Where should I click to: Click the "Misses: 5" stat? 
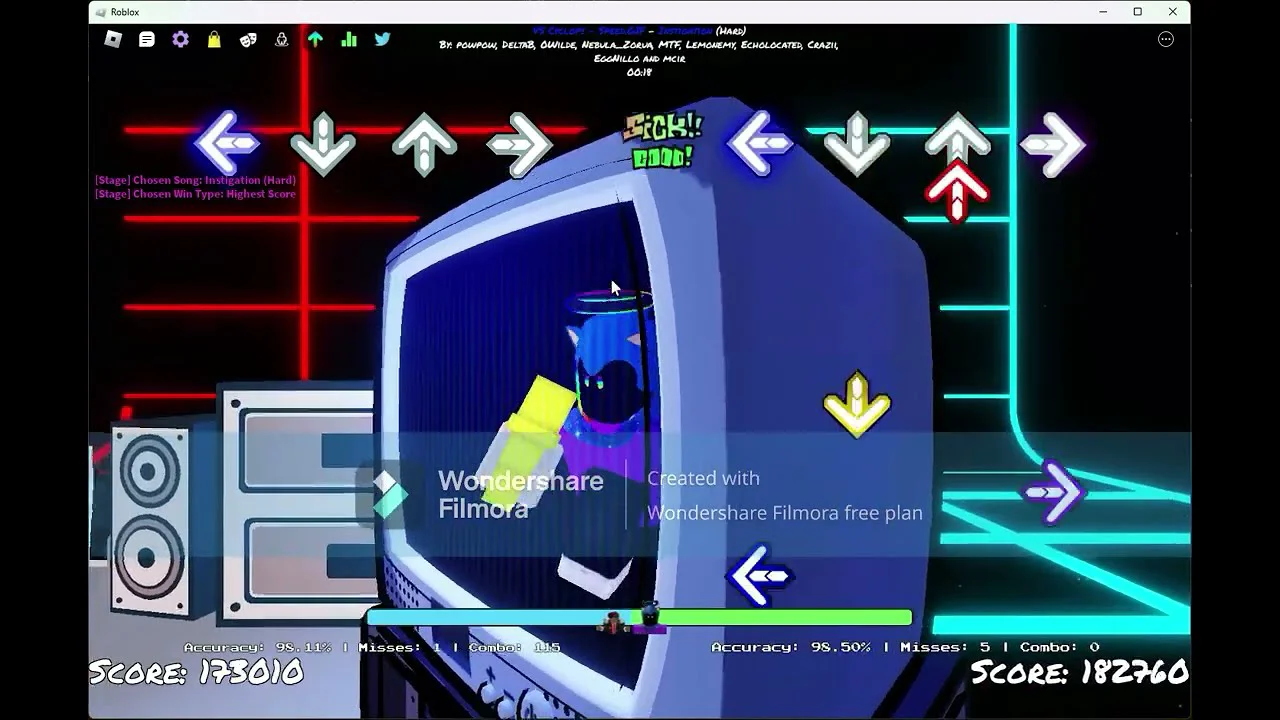pos(945,647)
